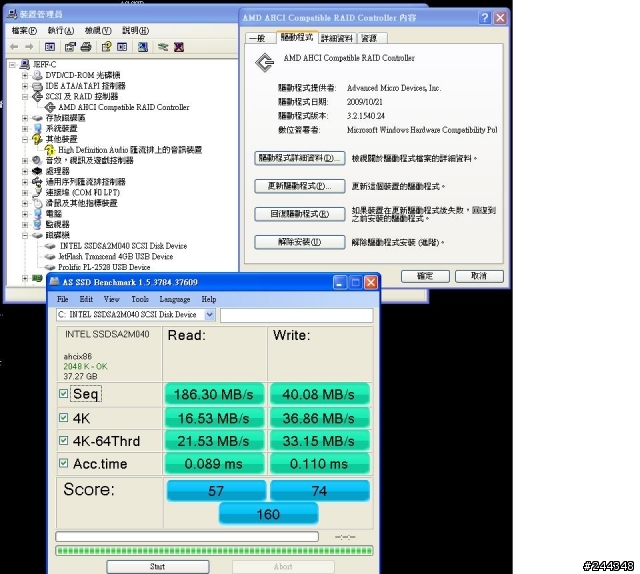
Task: Select the yellow question icon for 其他裝置
Action: click(37, 139)
